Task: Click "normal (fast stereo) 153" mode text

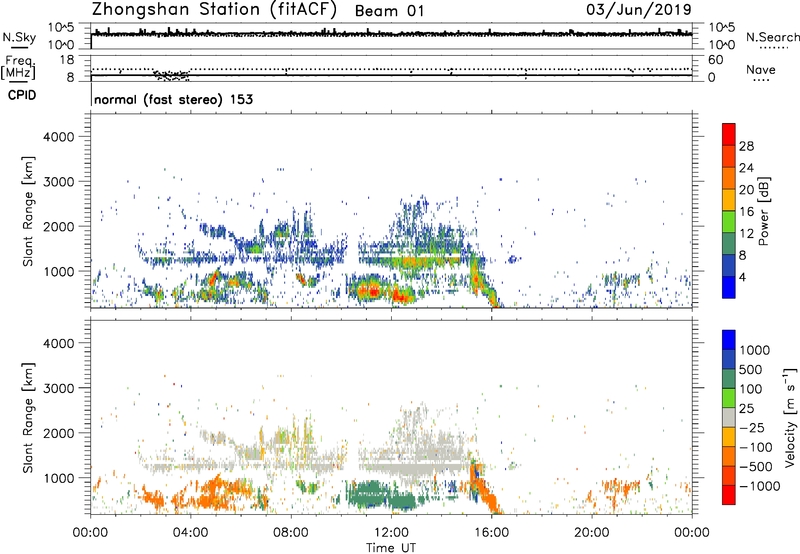Action: click(173, 99)
